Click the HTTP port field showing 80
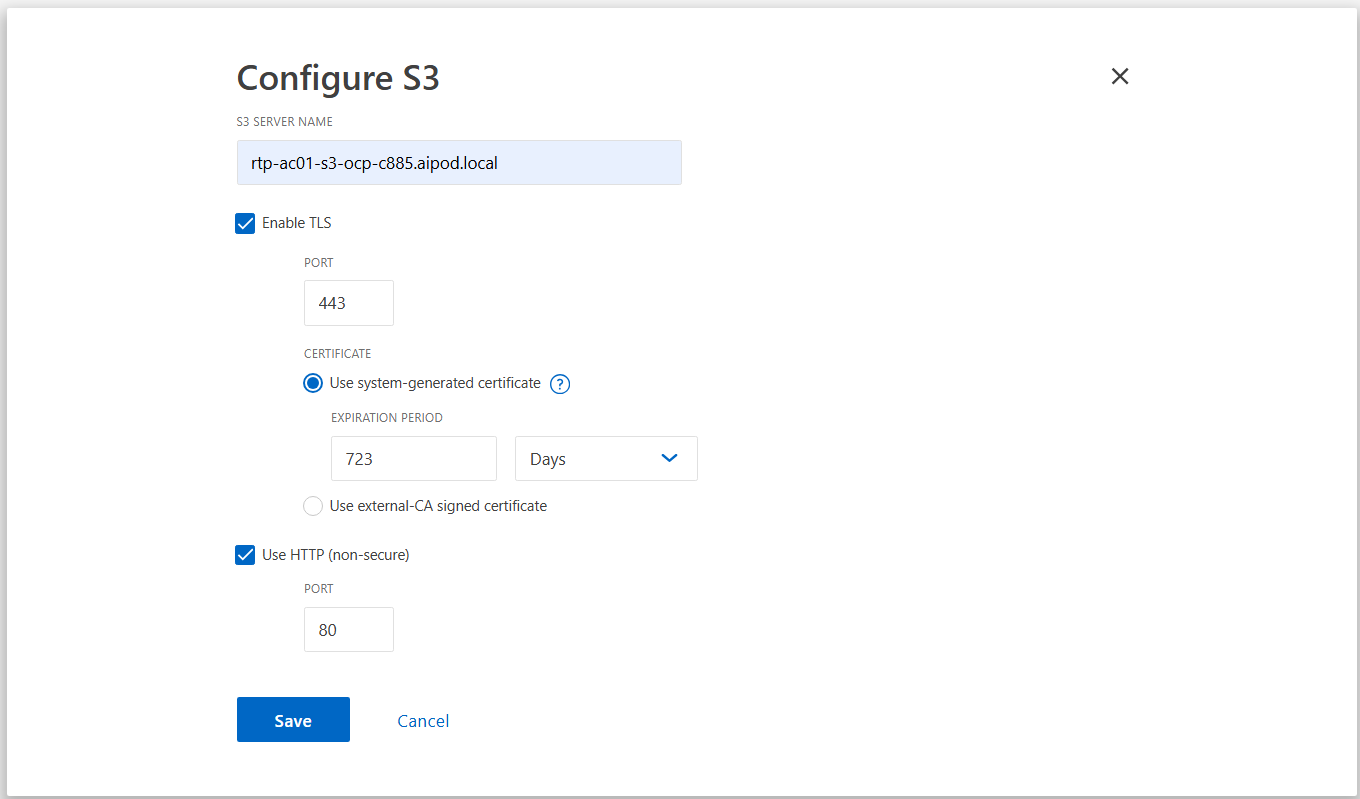The width and height of the screenshot is (1360, 799). (x=348, y=629)
